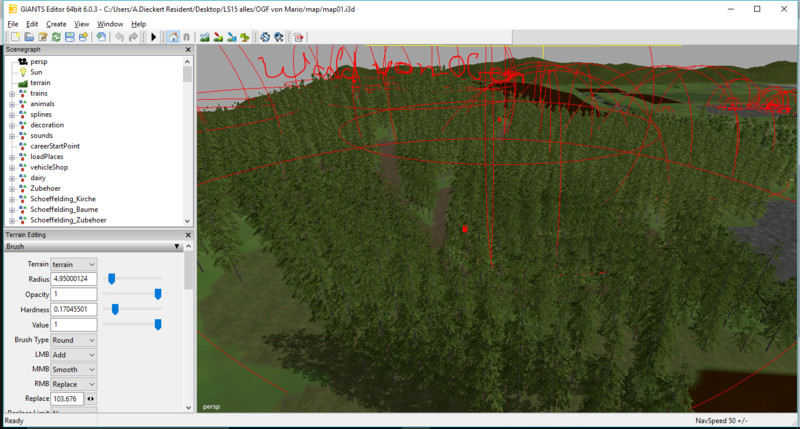Click the Hardness value input field

point(75,309)
